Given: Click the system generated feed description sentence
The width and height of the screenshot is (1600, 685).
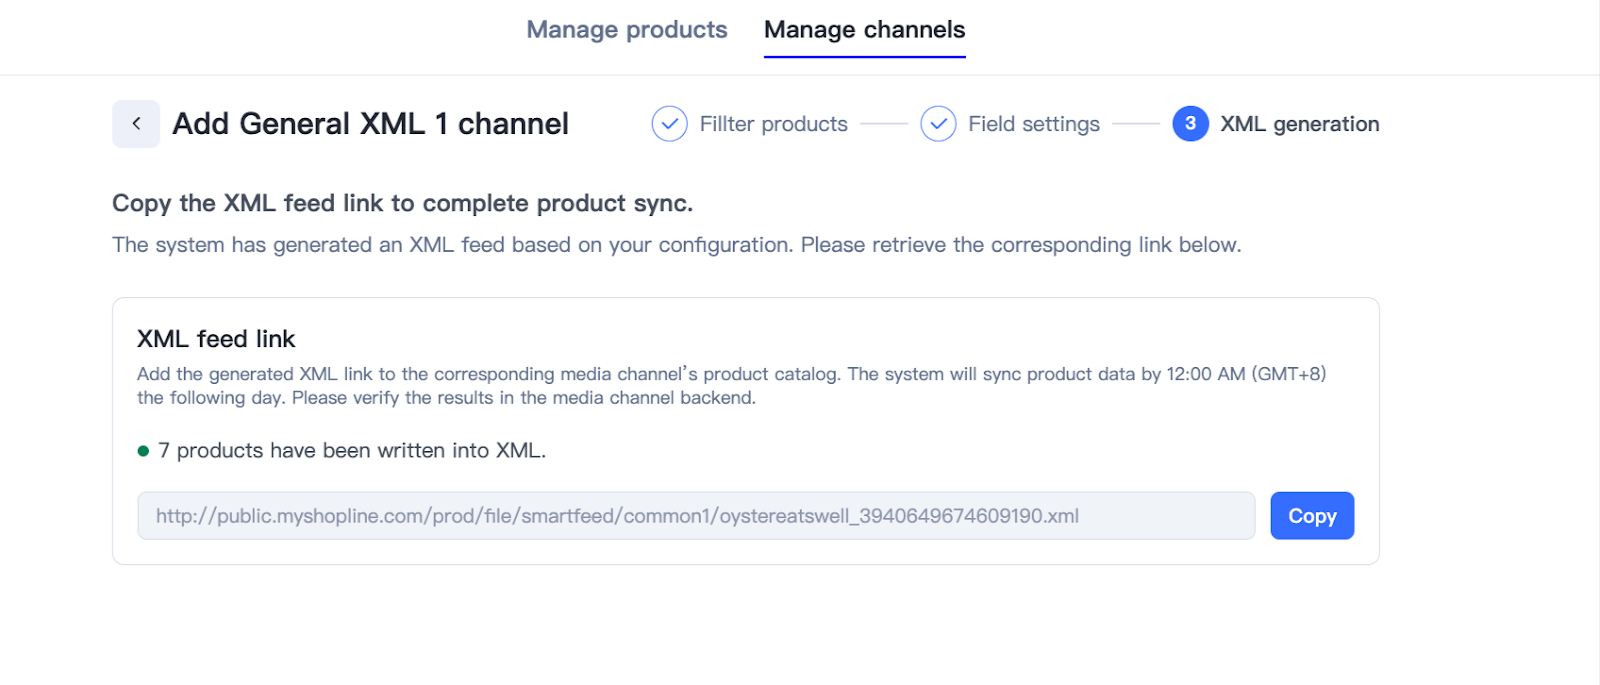Looking at the screenshot, I should (676, 245).
